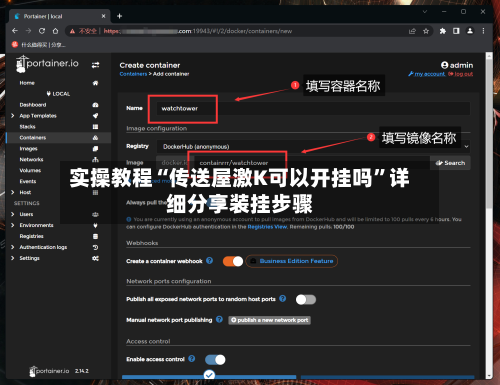Click the Home house icon
The image size is (500, 385).
pyautogui.click(x=95, y=83)
